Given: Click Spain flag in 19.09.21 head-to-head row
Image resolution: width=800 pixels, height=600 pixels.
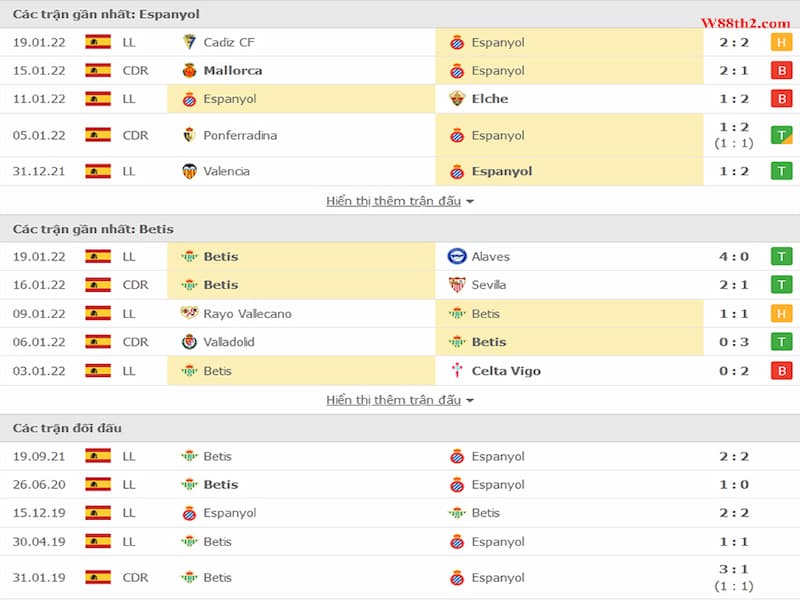Looking at the screenshot, I should (98, 456).
